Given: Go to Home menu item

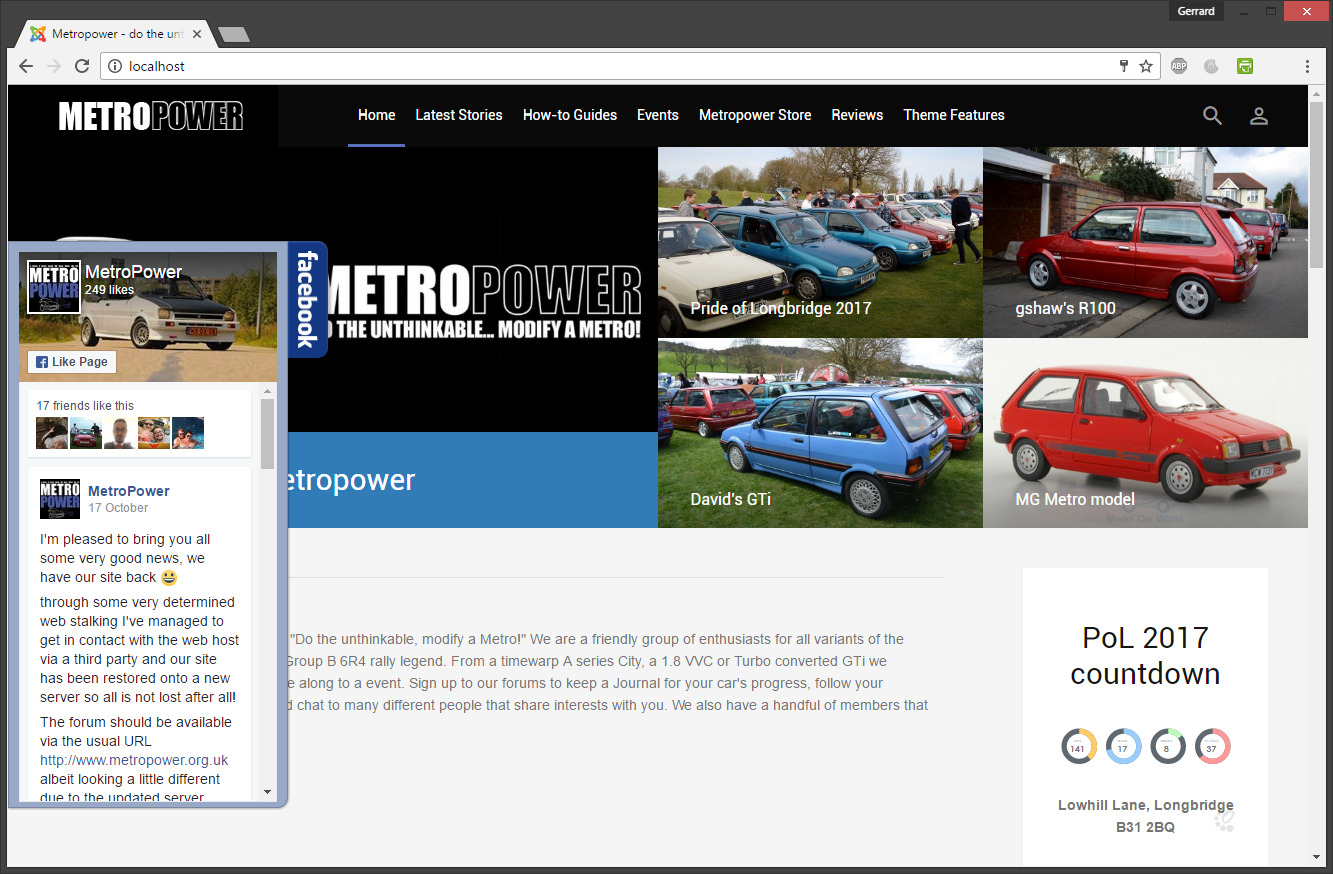Looking at the screenshot, I should [377, 115].
